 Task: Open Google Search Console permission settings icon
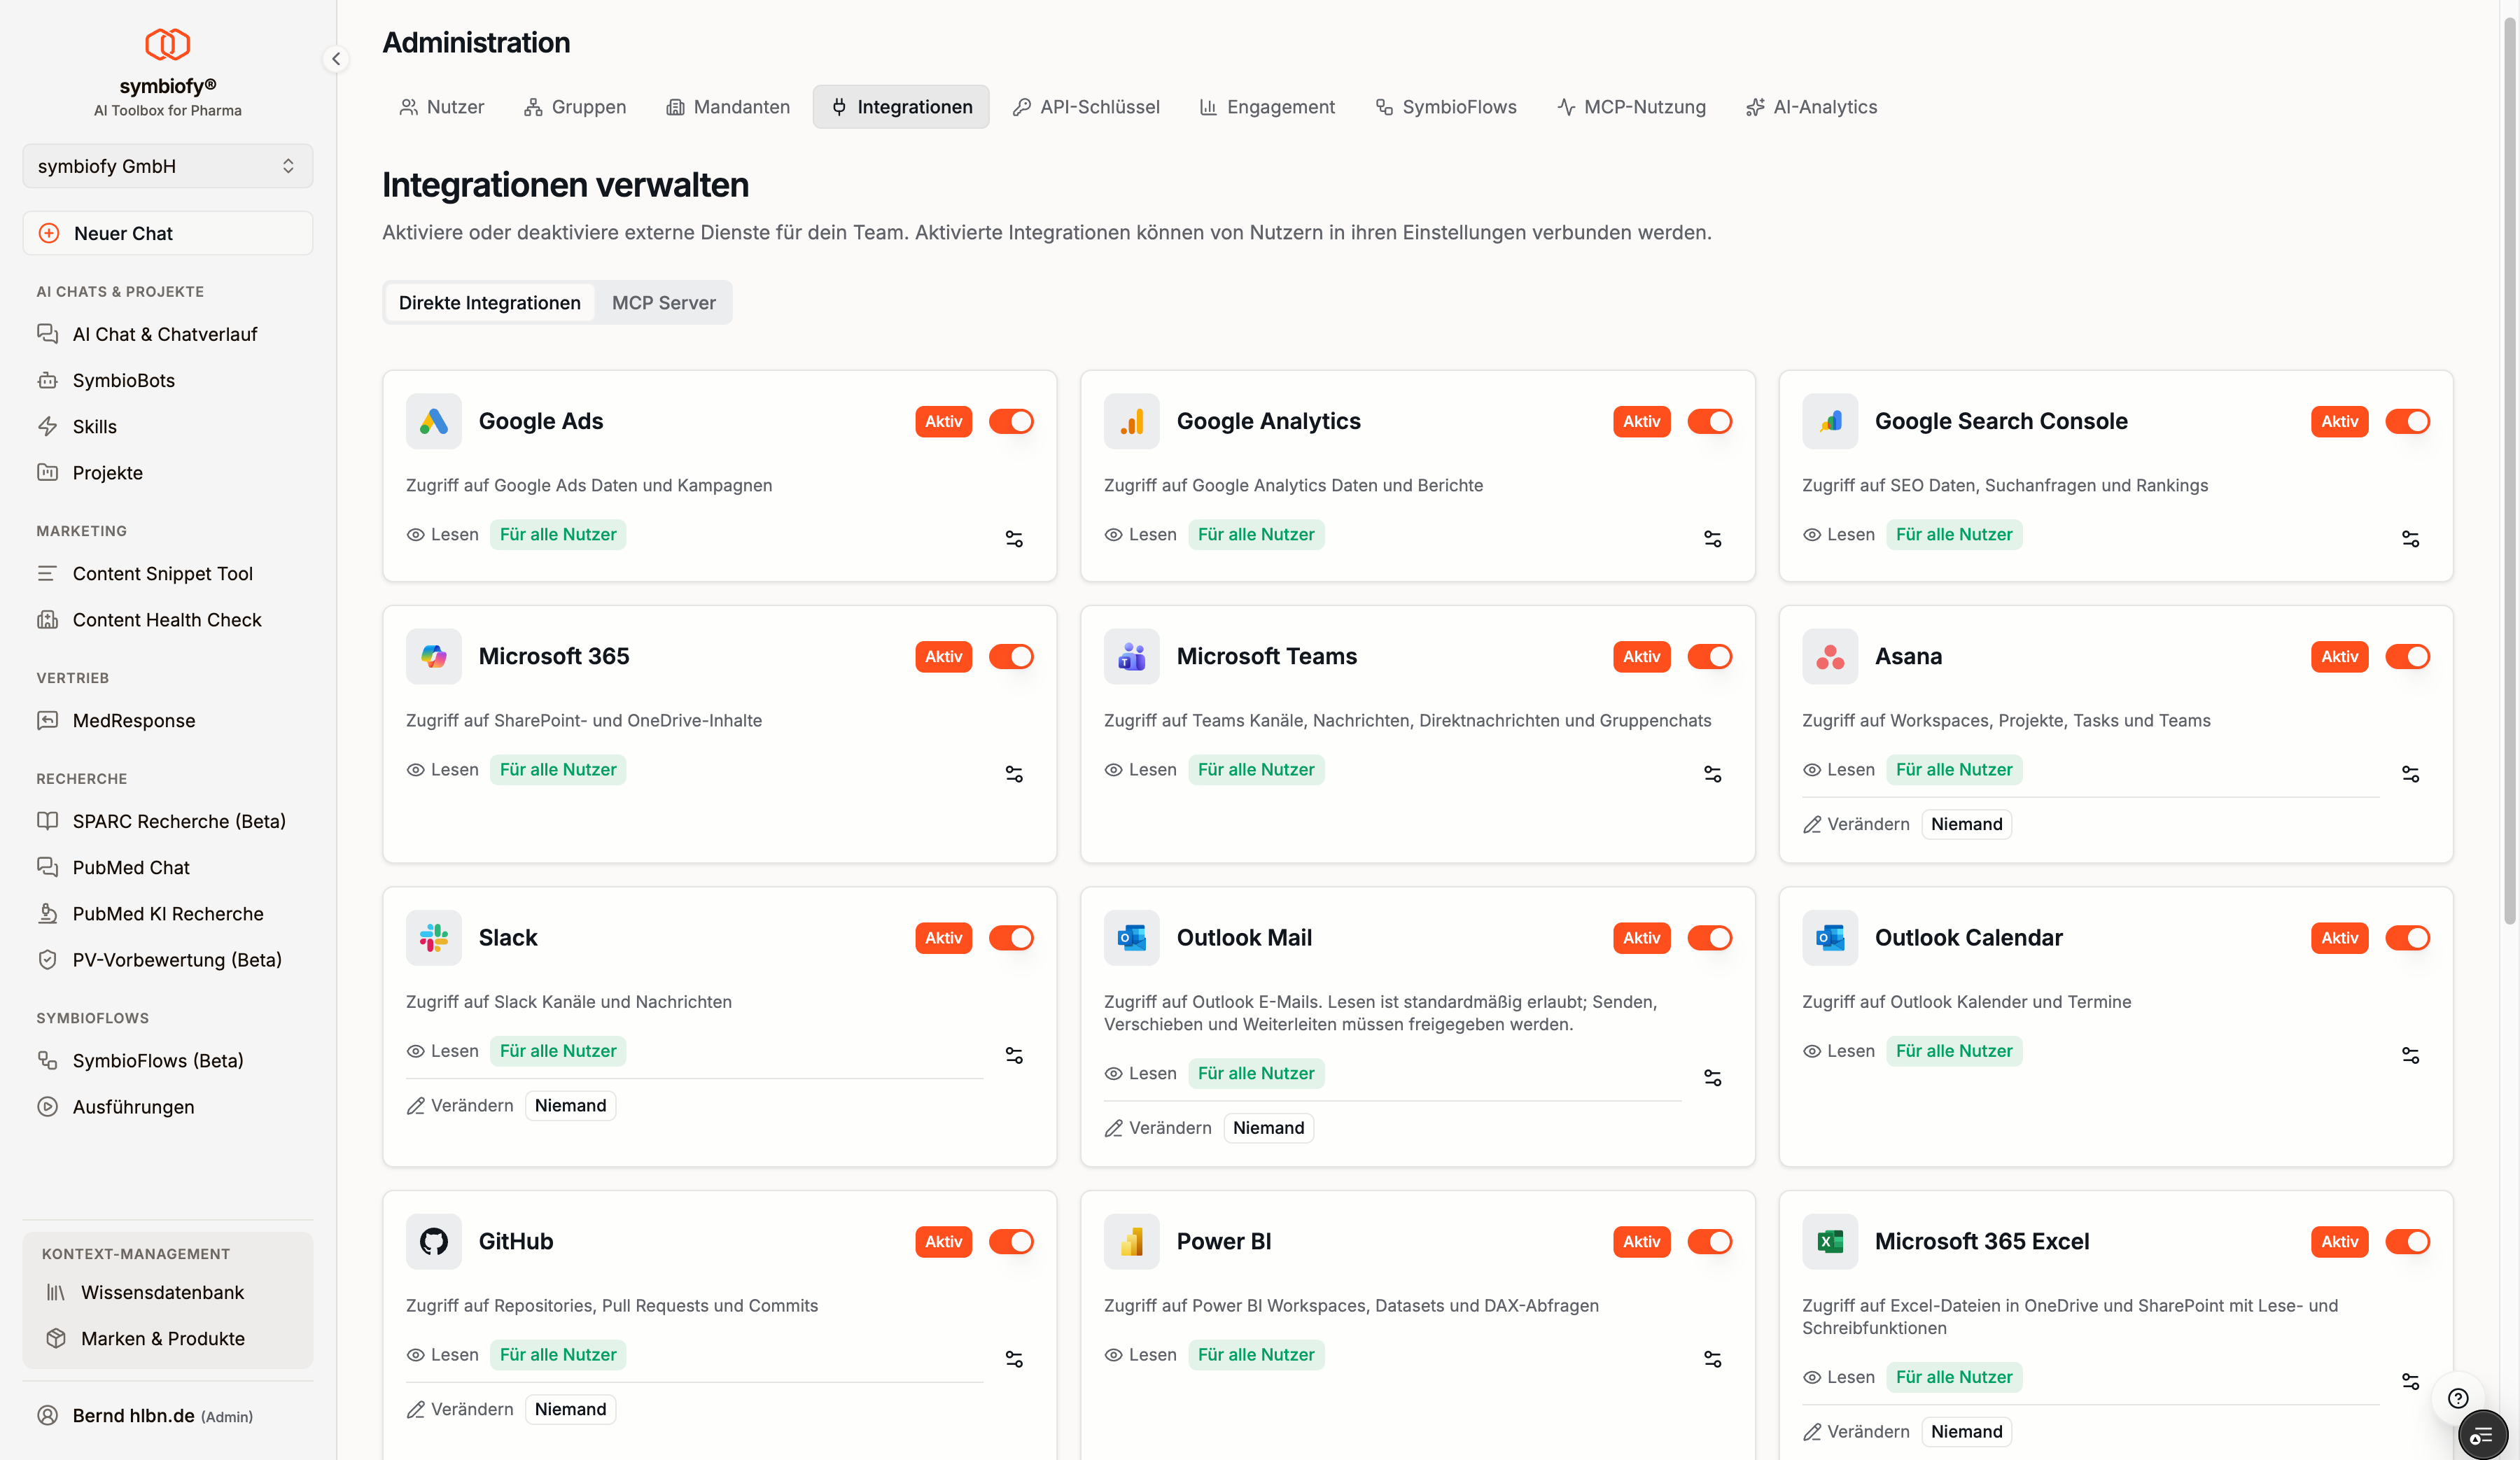2410,539
